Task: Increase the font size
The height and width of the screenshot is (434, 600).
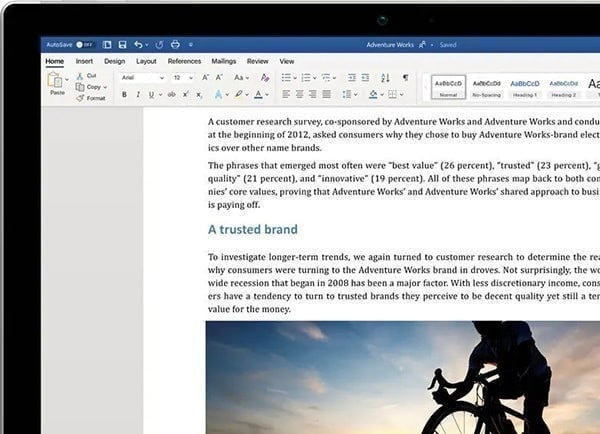Action: click(x=205, y=77)
